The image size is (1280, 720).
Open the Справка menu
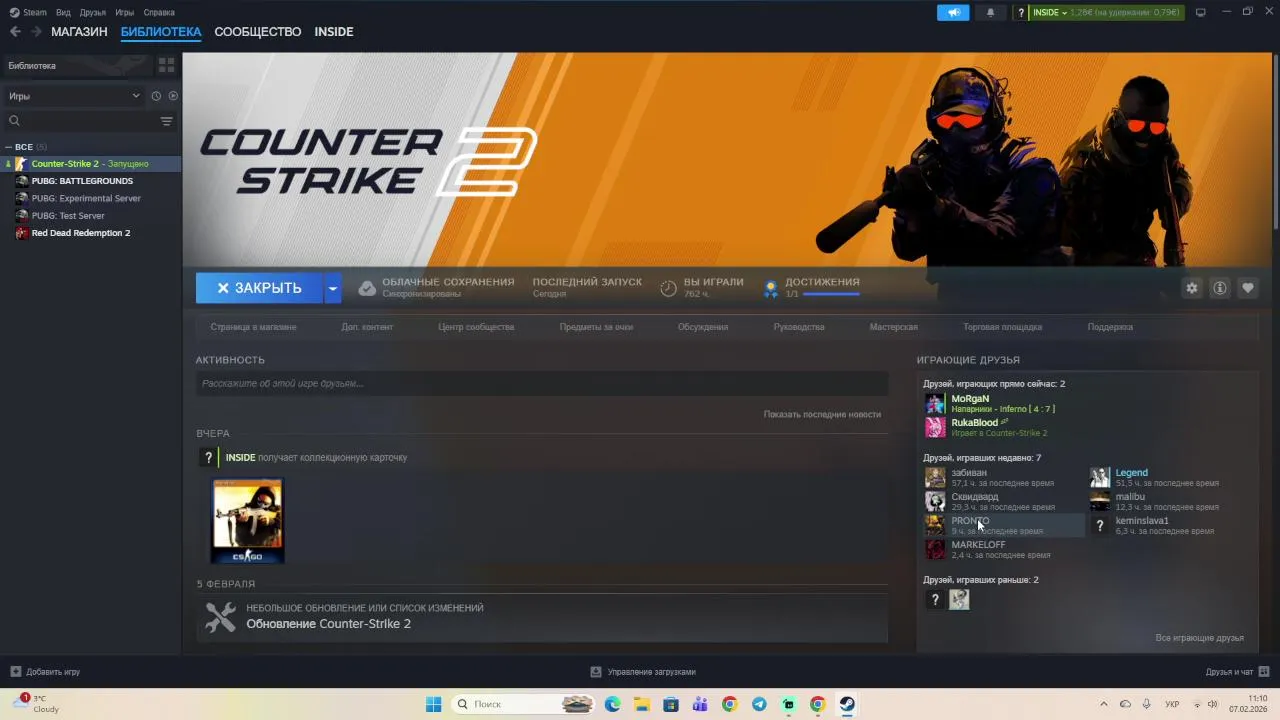click(159, 12)
